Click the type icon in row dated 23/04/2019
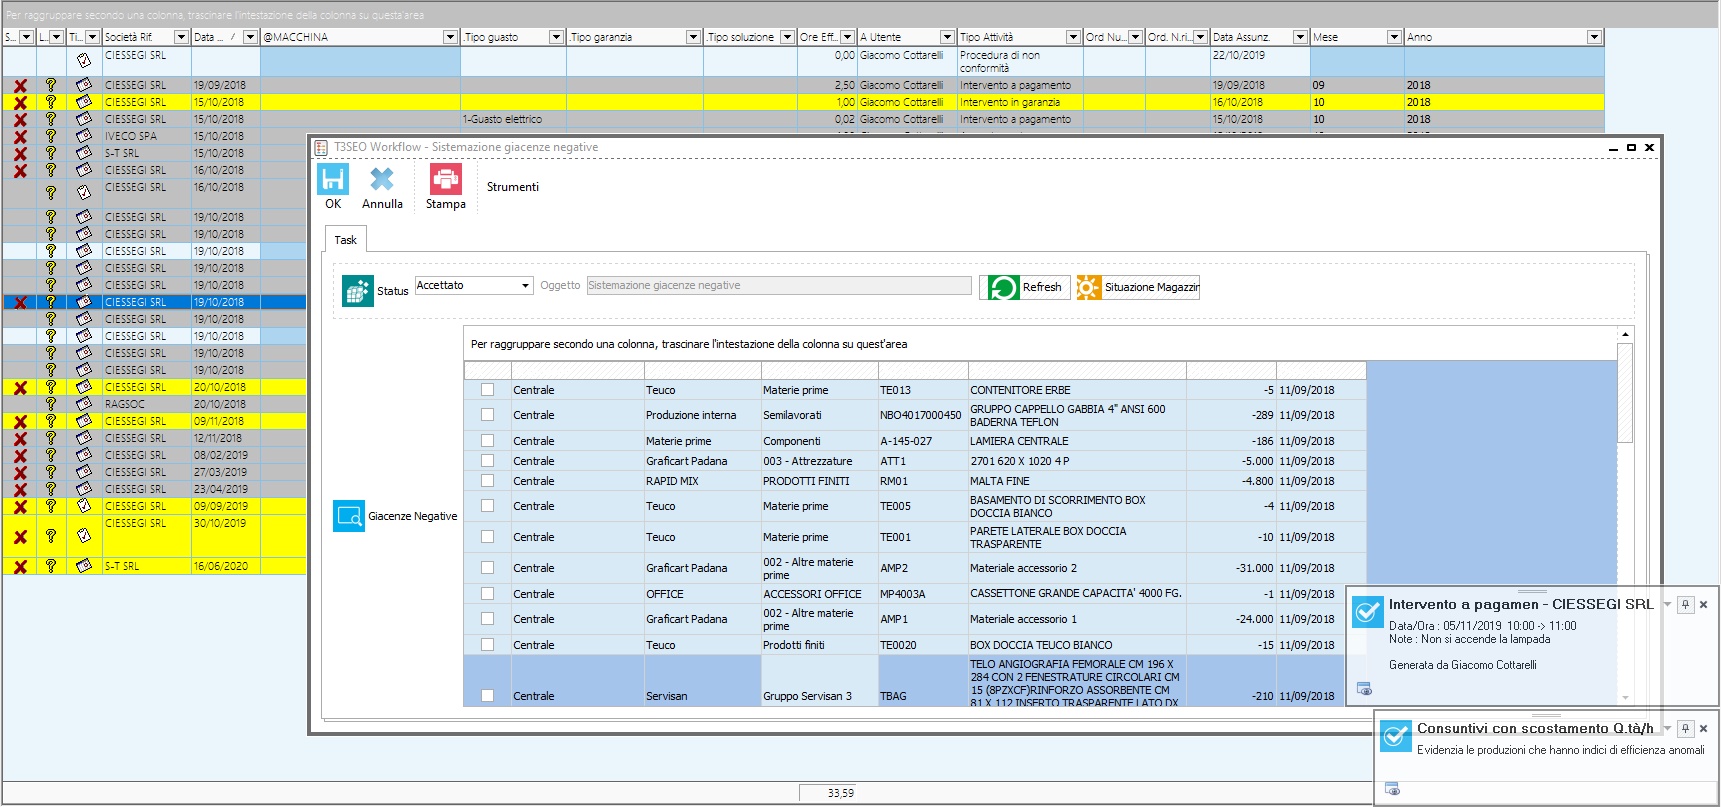This screenshot has height=807, width=1721. tap(84, 489)
